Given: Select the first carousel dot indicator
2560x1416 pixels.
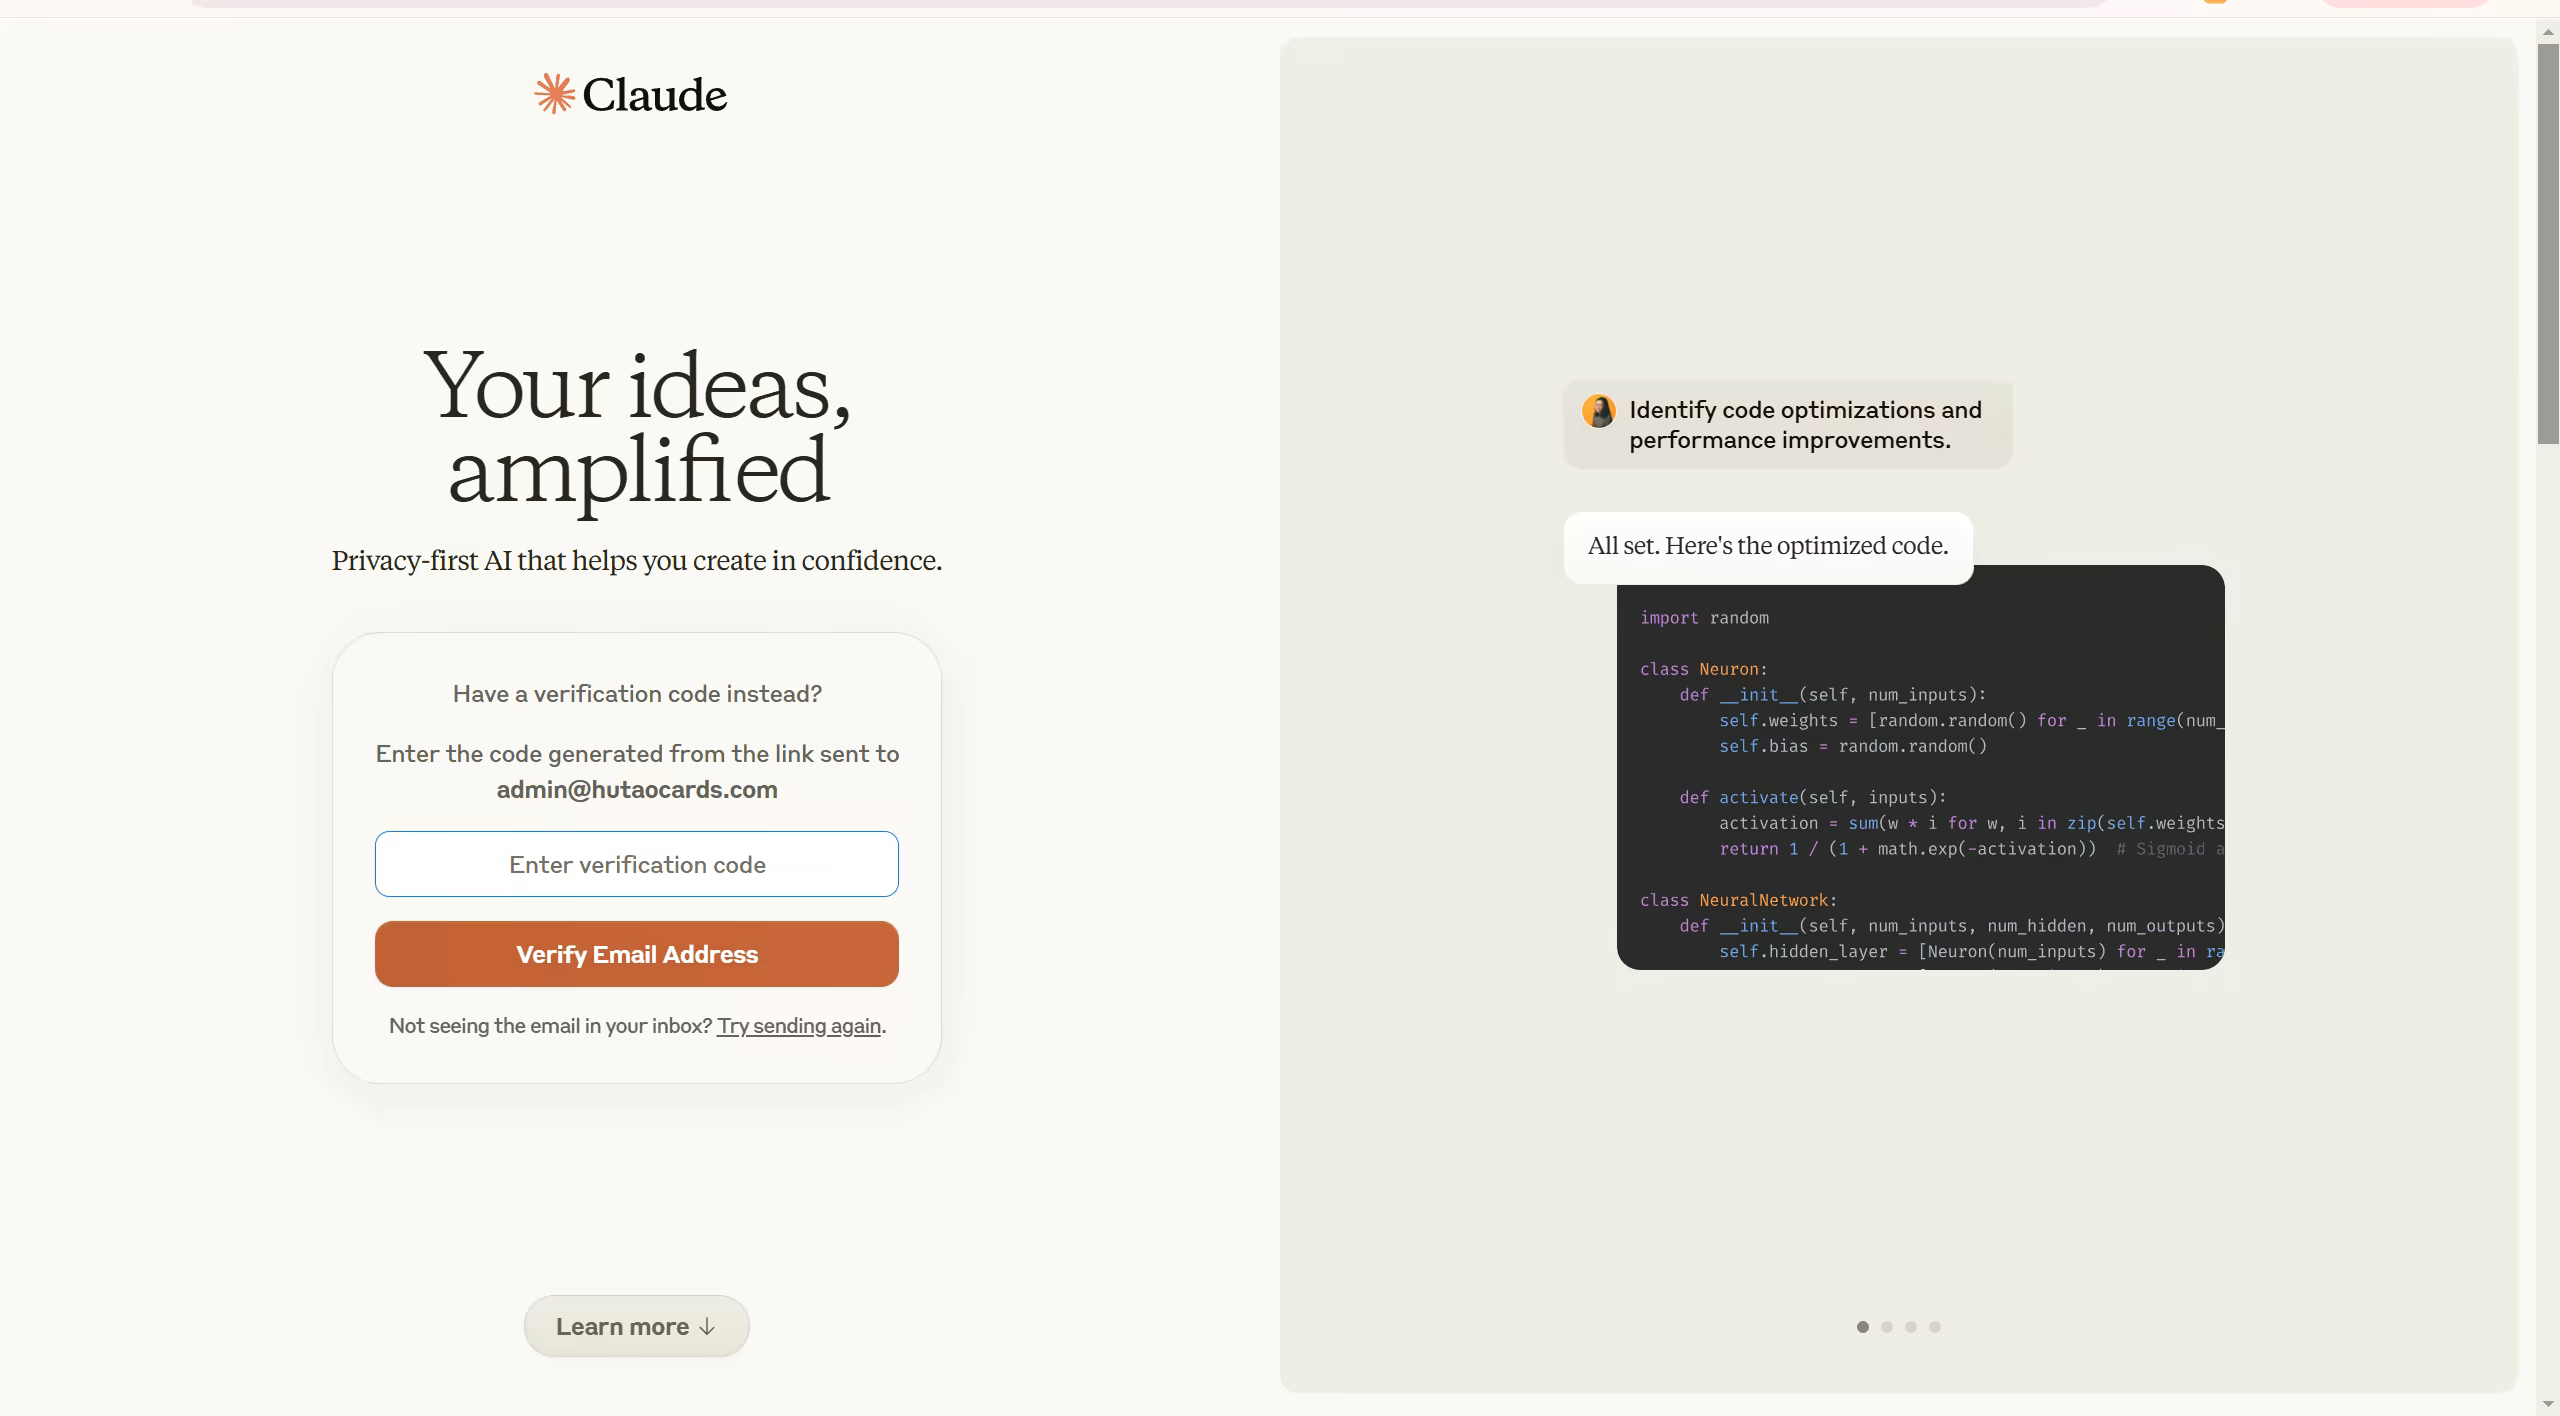Looking at the screenshot, I should [x=1862, y=1327].
